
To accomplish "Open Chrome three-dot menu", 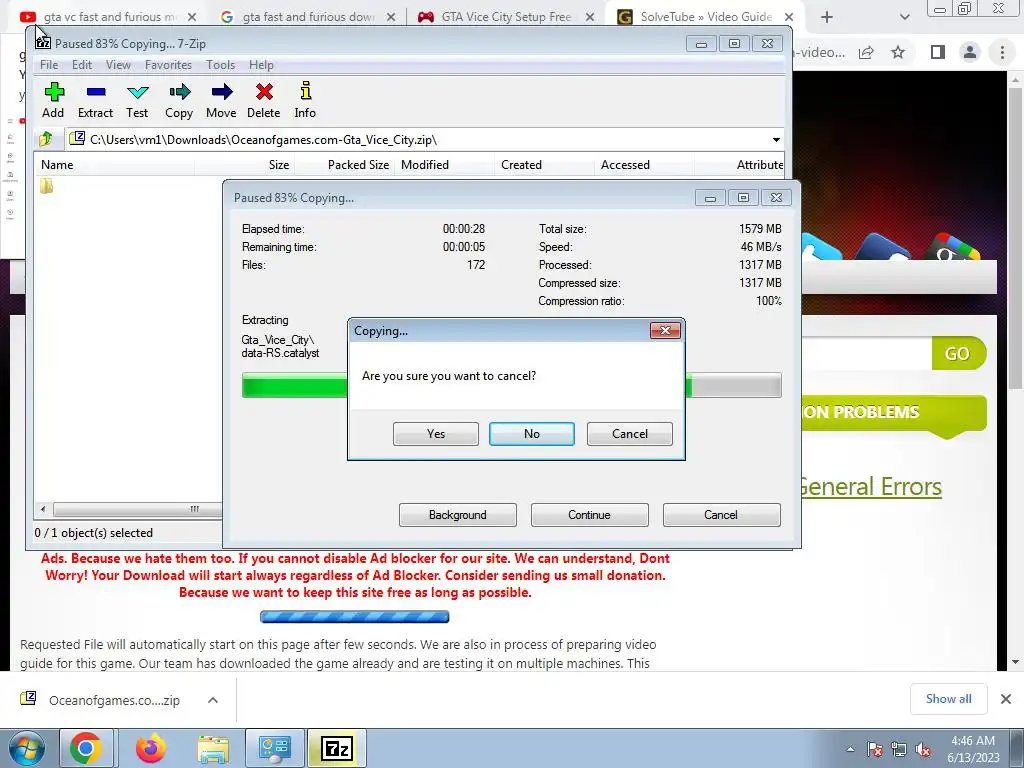I will pyautogui.click(x=1002, y=52).
